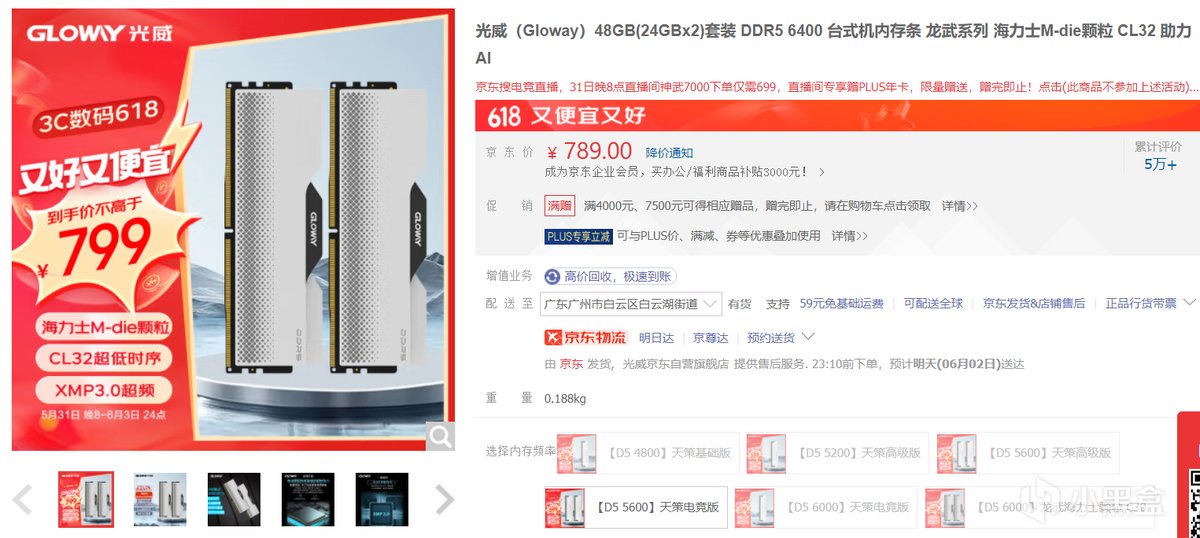Click the 京东物流 logistics logo

coord(586,337)
